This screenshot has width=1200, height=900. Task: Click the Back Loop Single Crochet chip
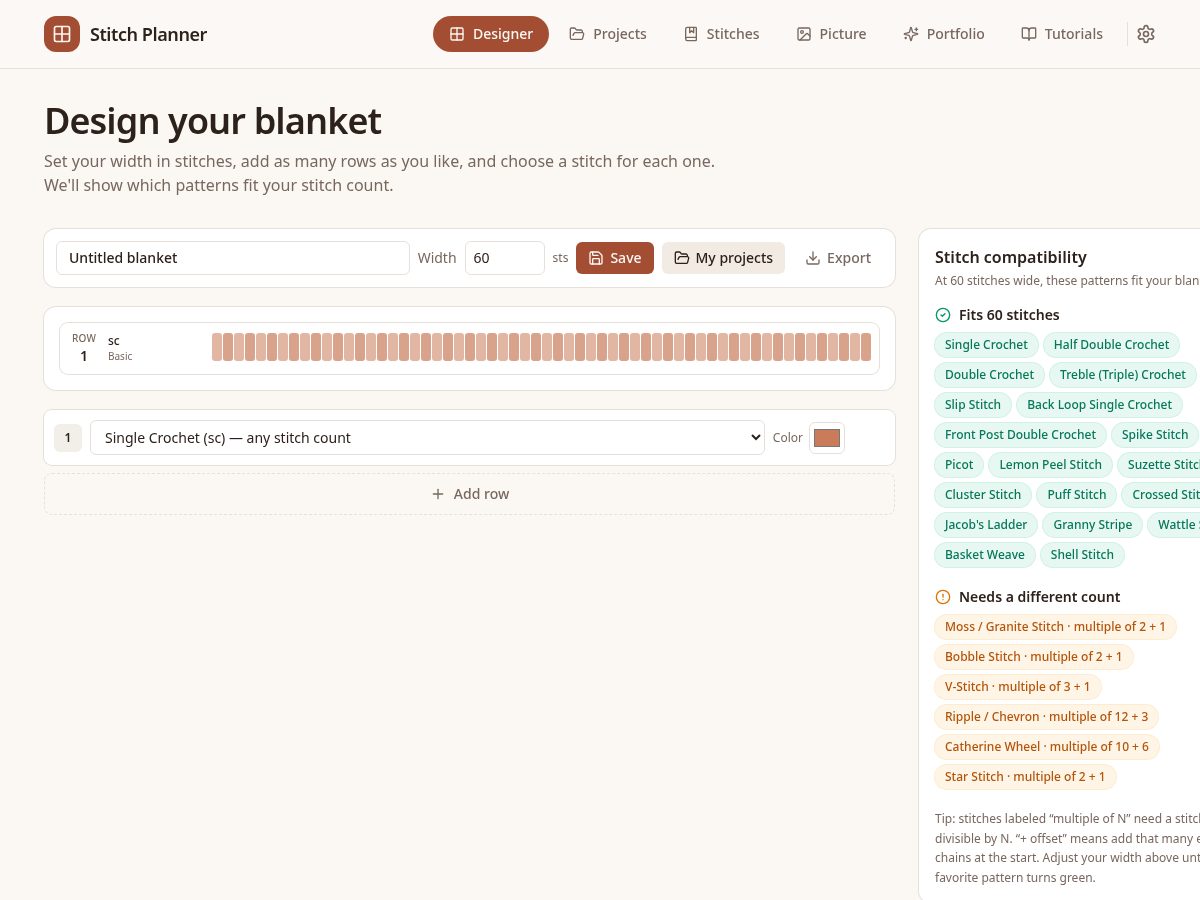click(1099, 405)
